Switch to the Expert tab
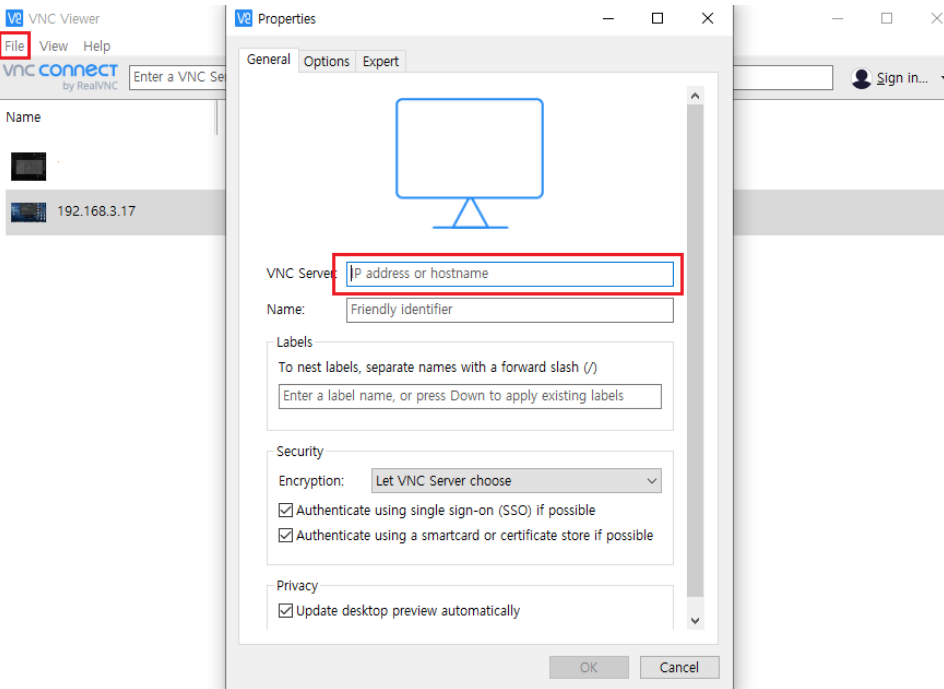 380,61
